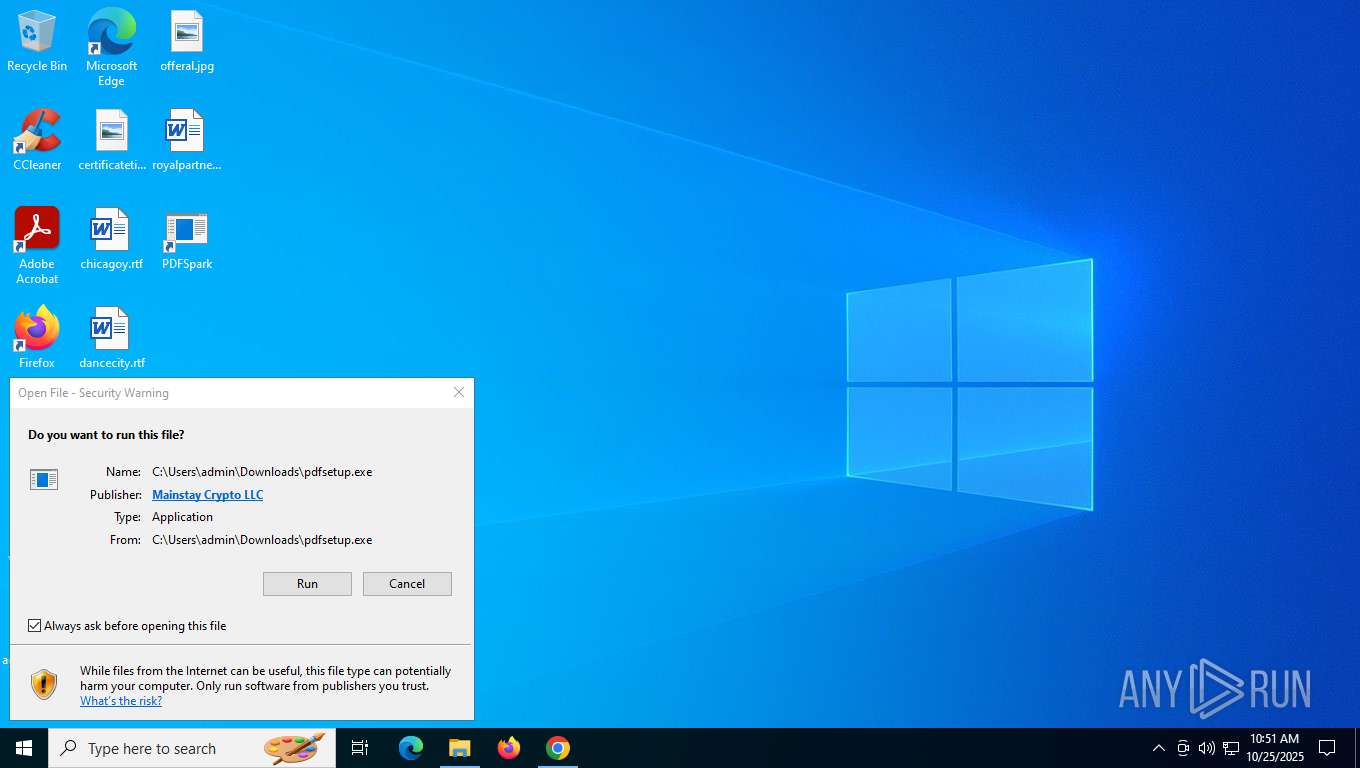Open the Action Center notifications icon
Image resolution: width=1360 pixels, height=768 pixels.
[x=1327, y=748]
